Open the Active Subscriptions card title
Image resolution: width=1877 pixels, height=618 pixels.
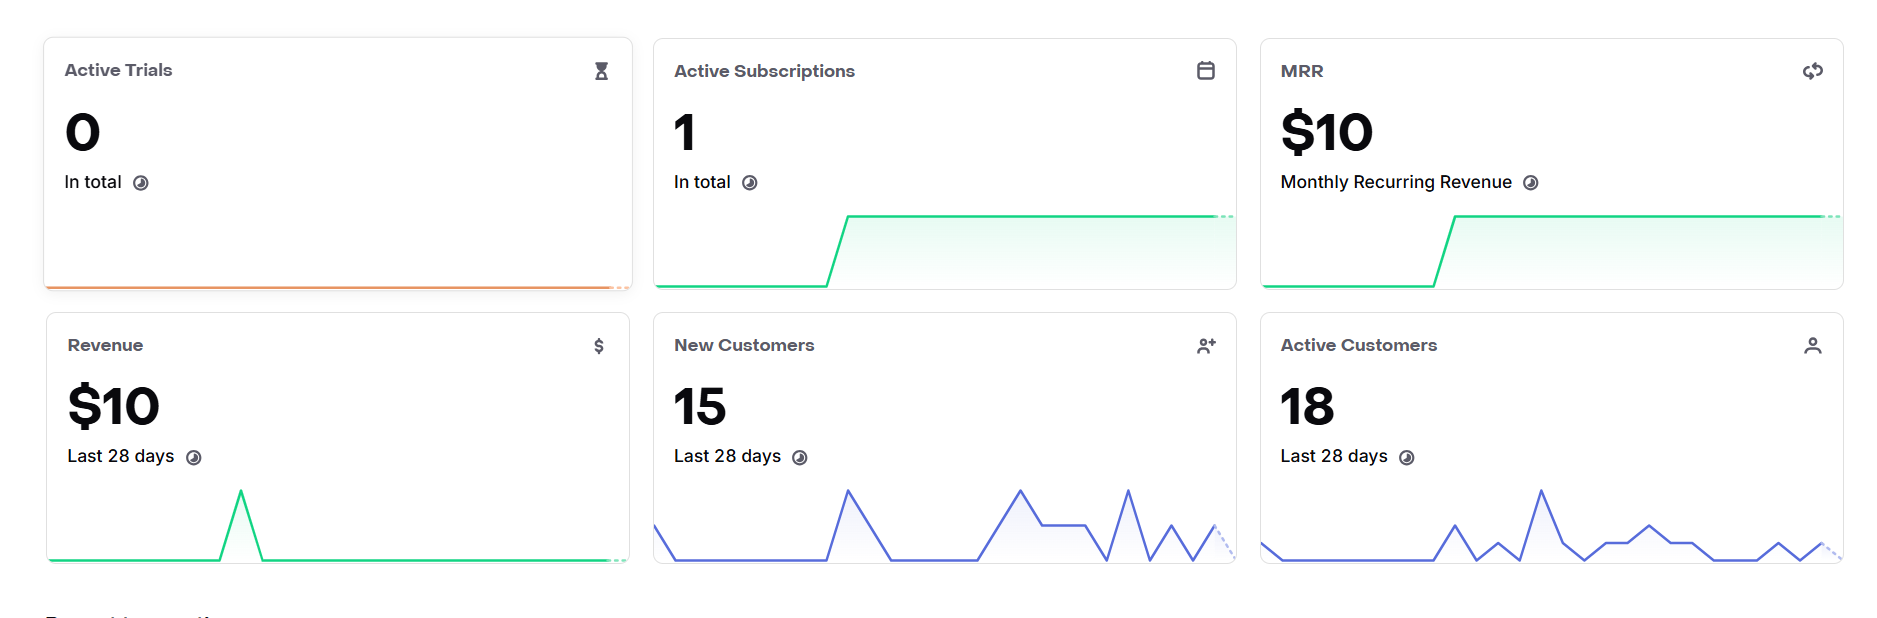coord(764,71)
